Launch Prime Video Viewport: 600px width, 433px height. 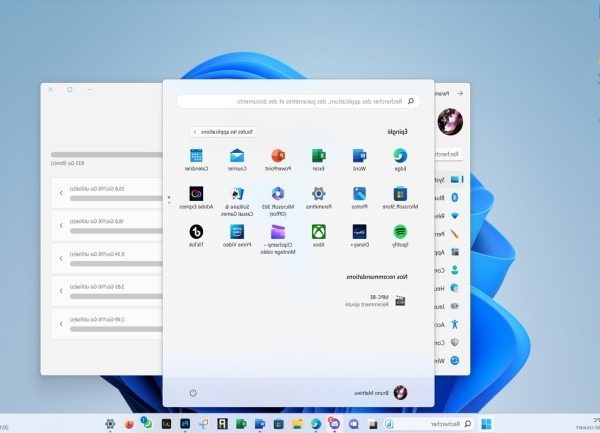(x=237, y=236)
